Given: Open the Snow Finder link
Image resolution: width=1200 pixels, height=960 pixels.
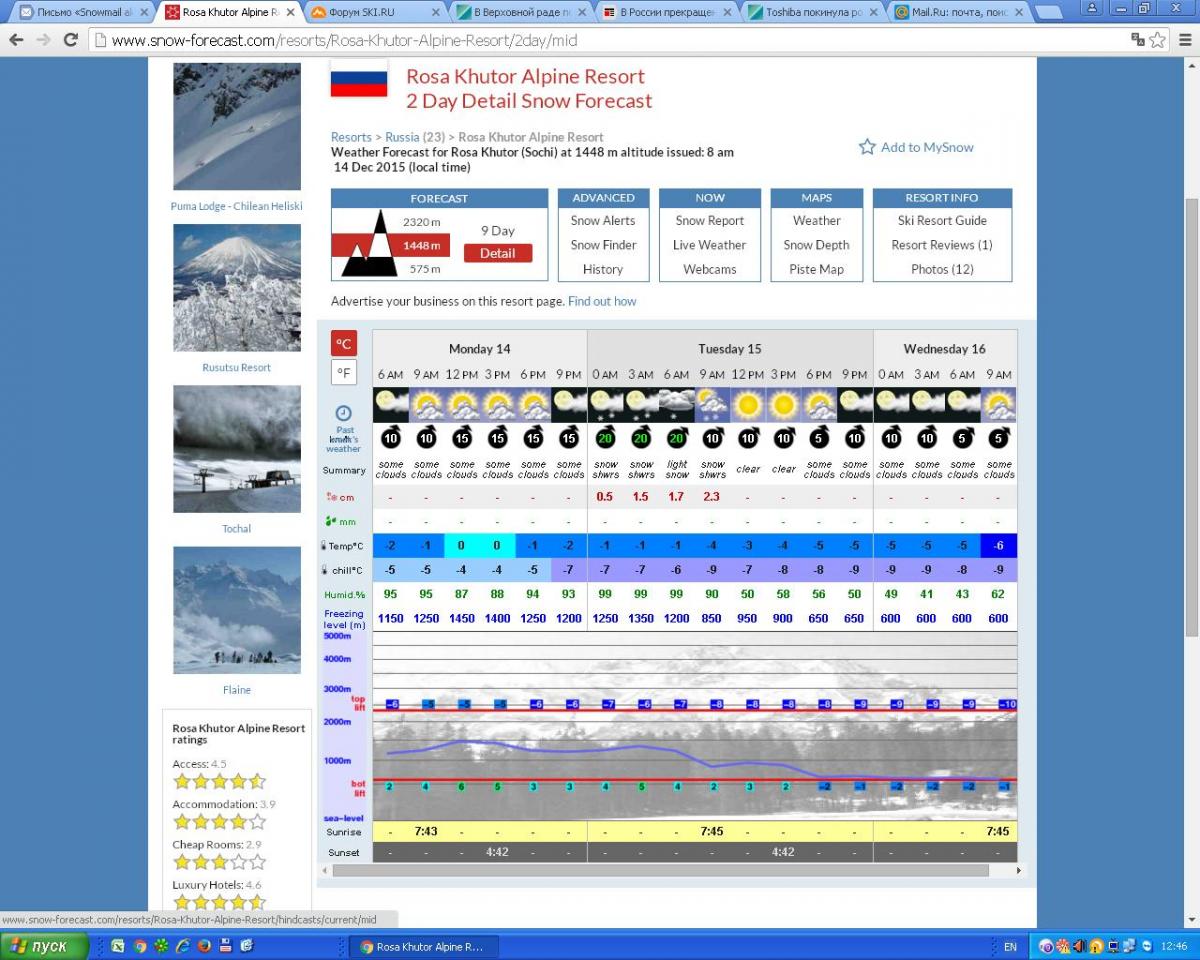Looking at the screenshot, I should point(603,245).
